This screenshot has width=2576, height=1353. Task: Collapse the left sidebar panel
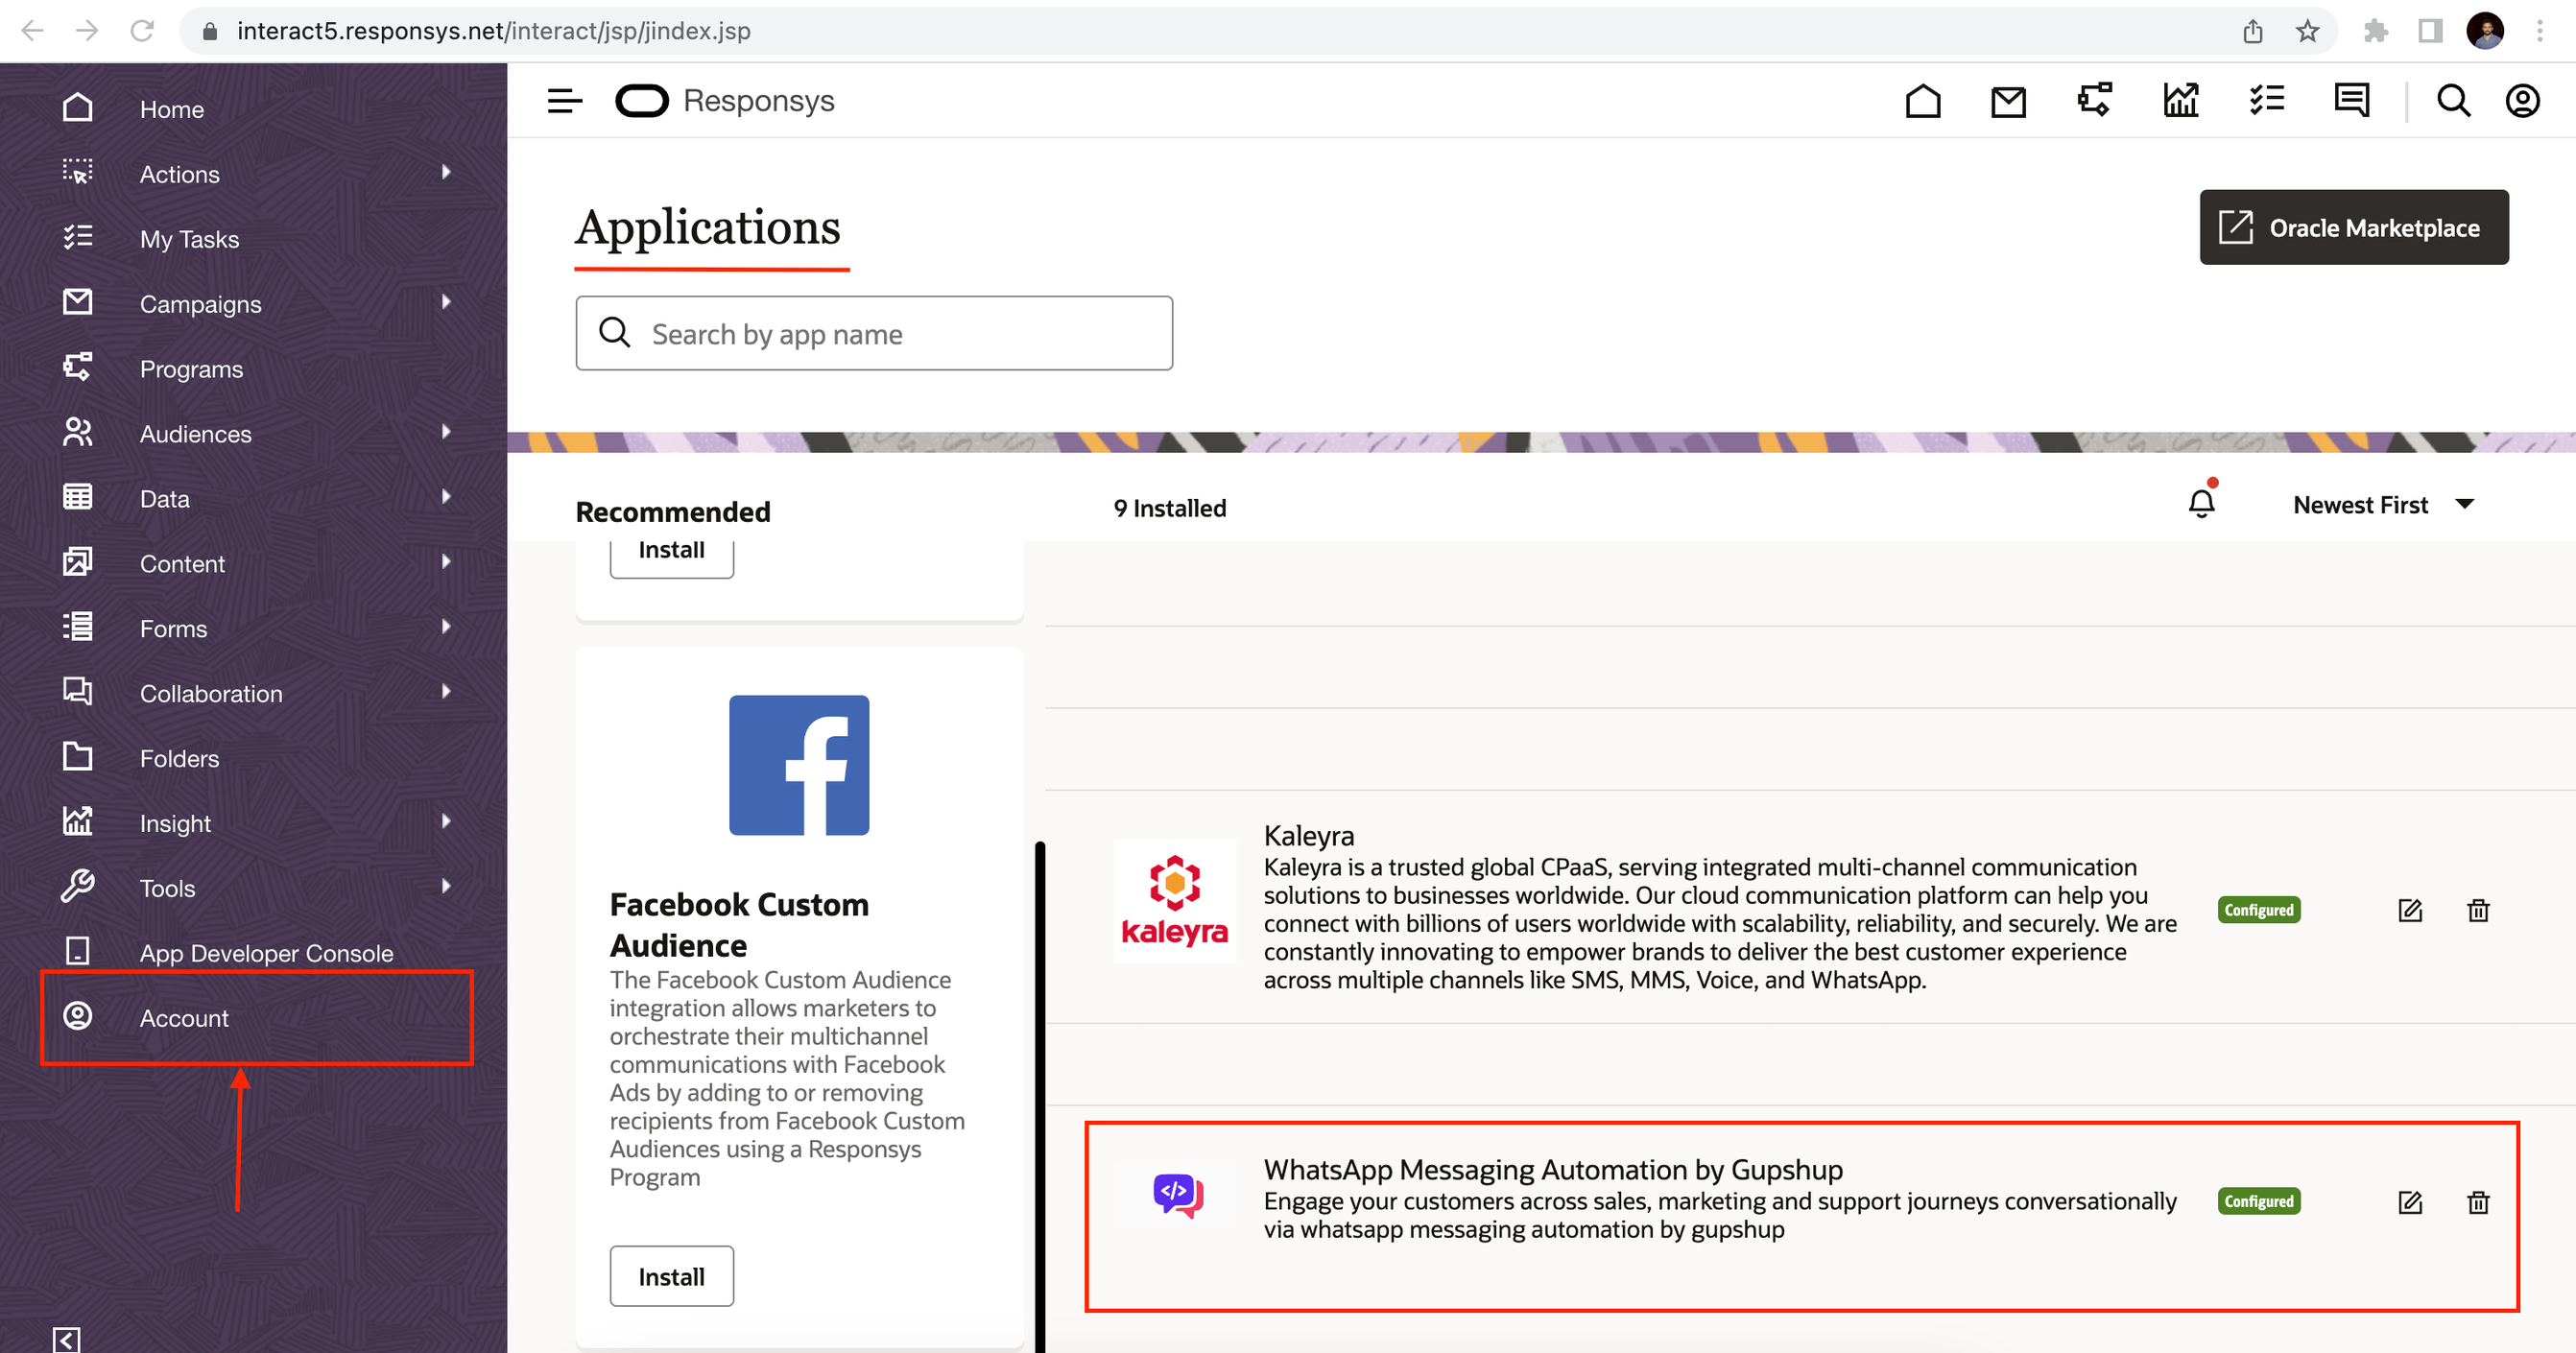click(66, 1339)
